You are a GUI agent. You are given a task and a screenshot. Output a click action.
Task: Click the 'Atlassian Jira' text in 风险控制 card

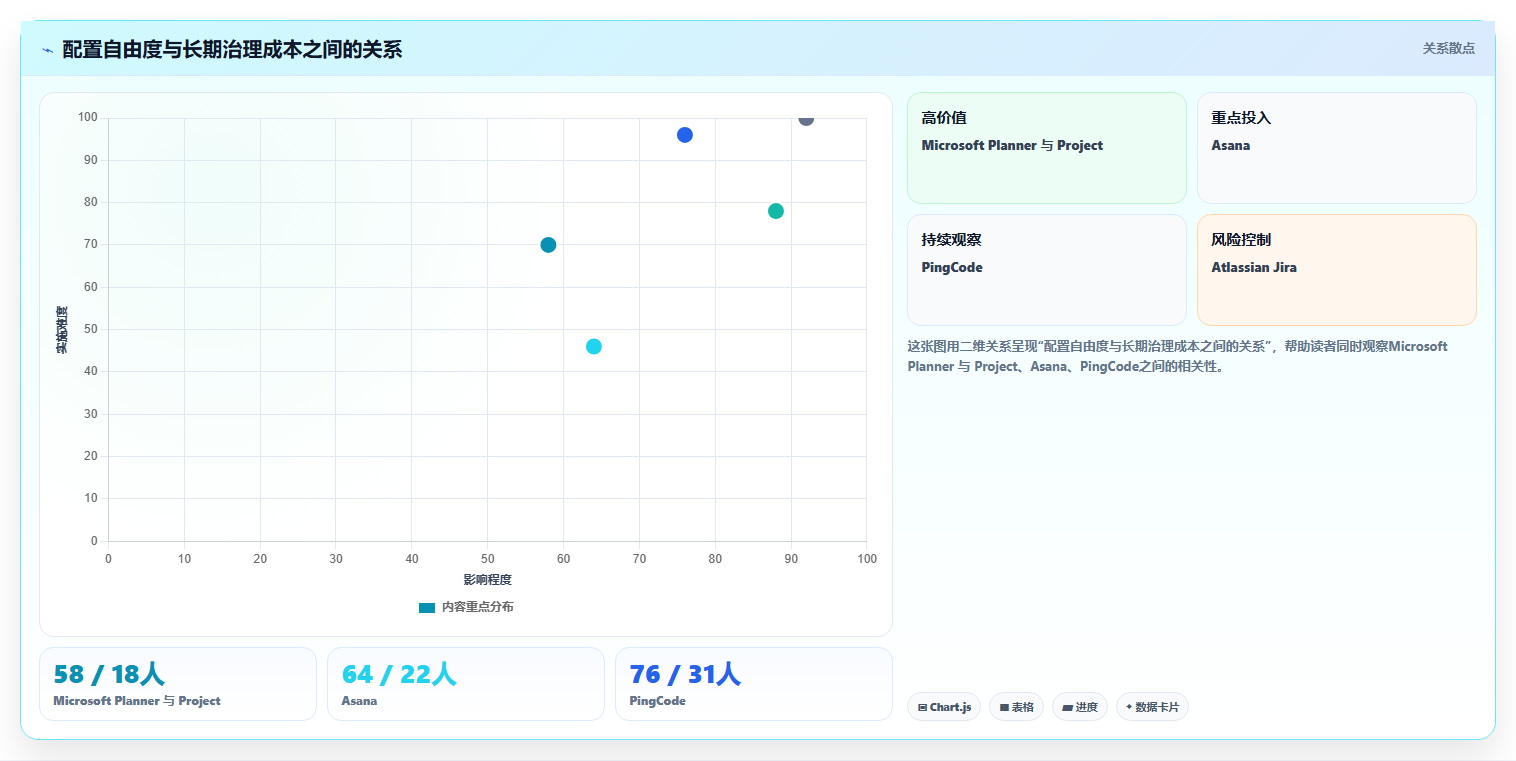1253,267
